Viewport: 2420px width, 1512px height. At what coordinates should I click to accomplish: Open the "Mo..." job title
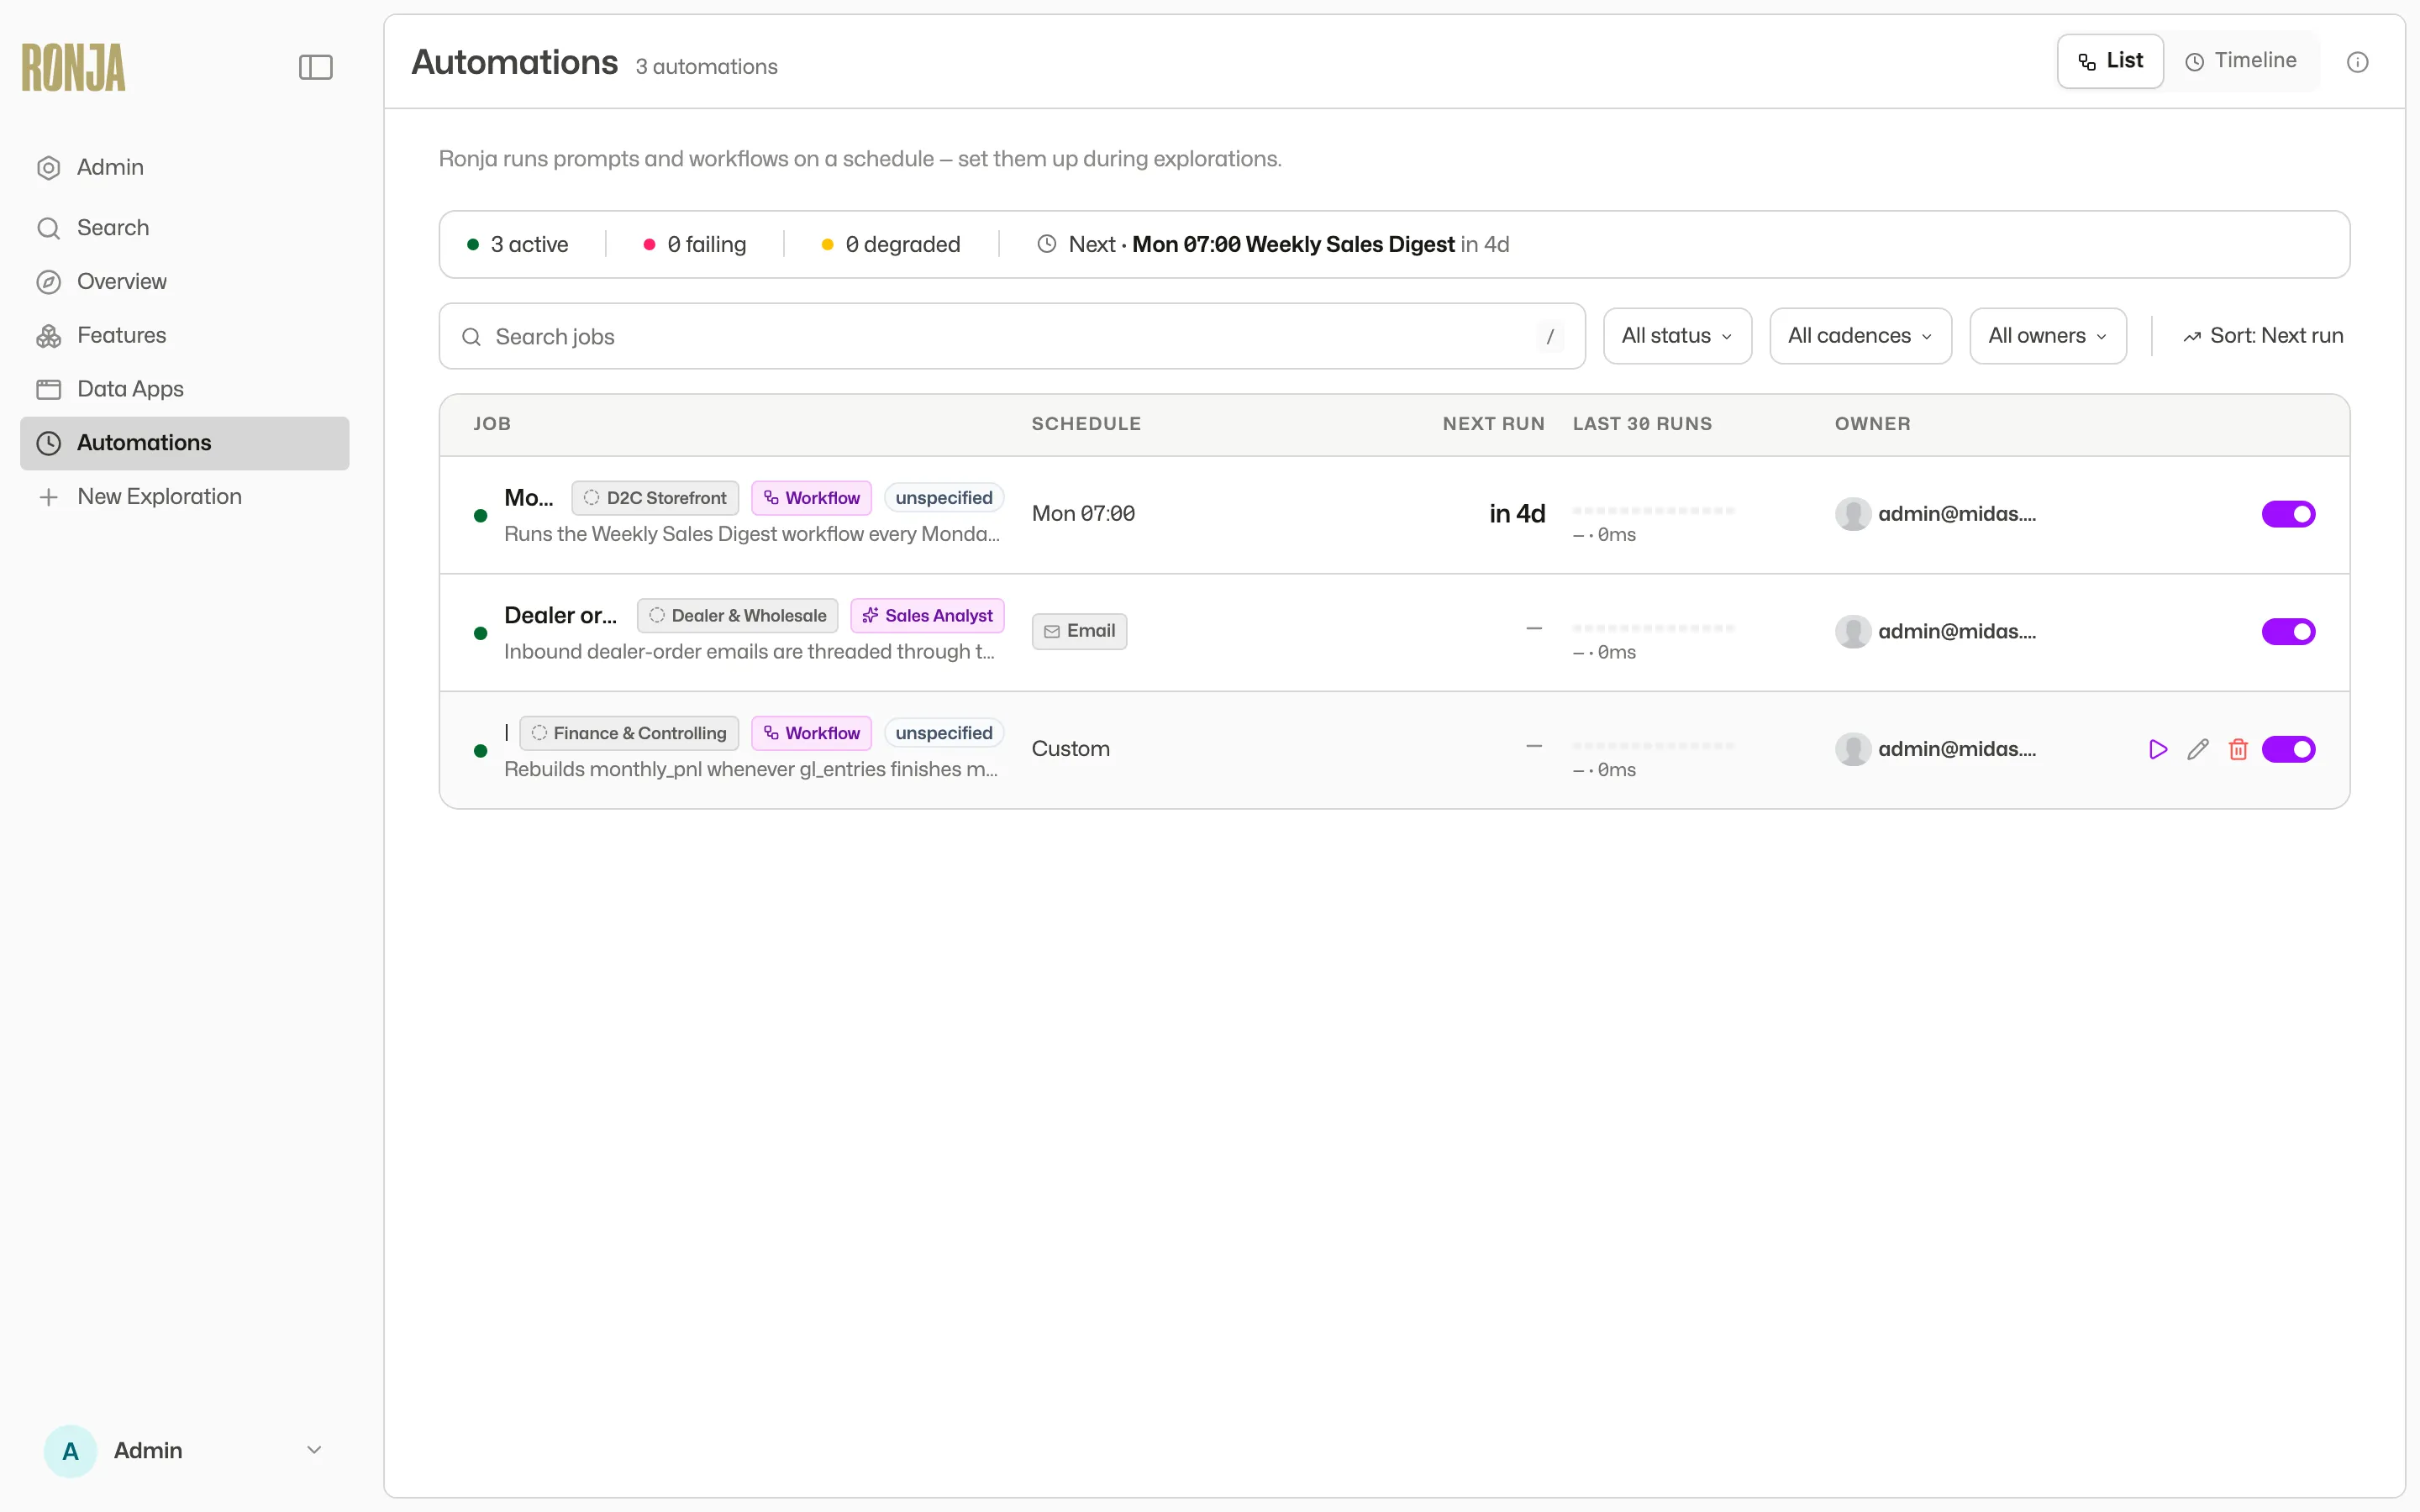pyautogui.click(x=528, y=498)
